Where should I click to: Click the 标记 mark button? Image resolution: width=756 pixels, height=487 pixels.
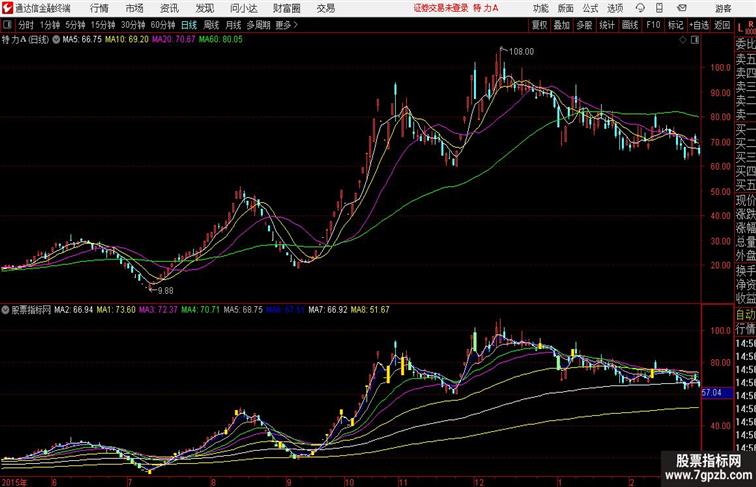tap(675, 25)
